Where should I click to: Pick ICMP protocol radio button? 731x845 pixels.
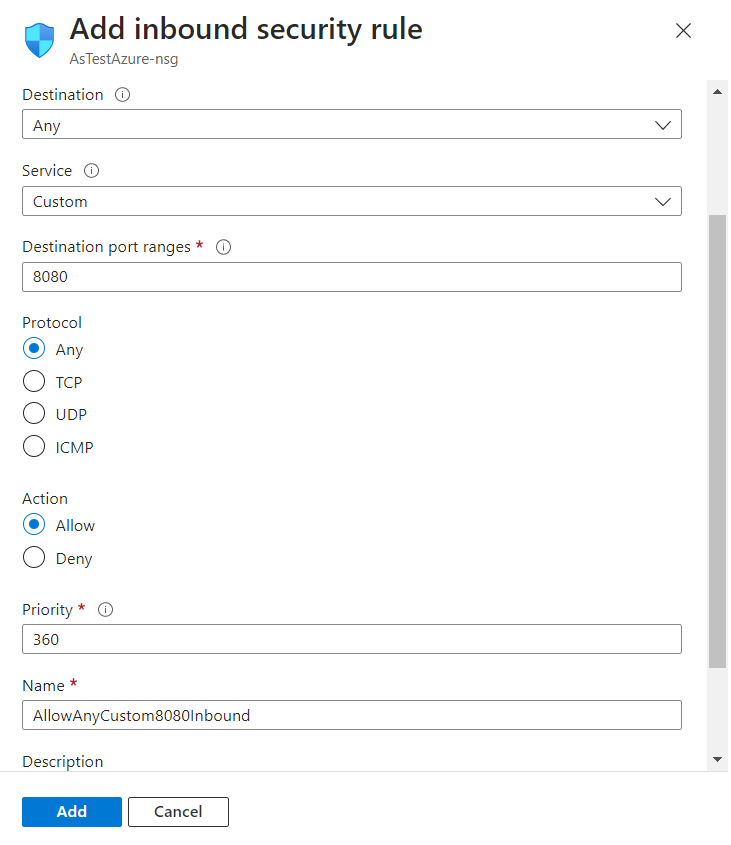34,447
